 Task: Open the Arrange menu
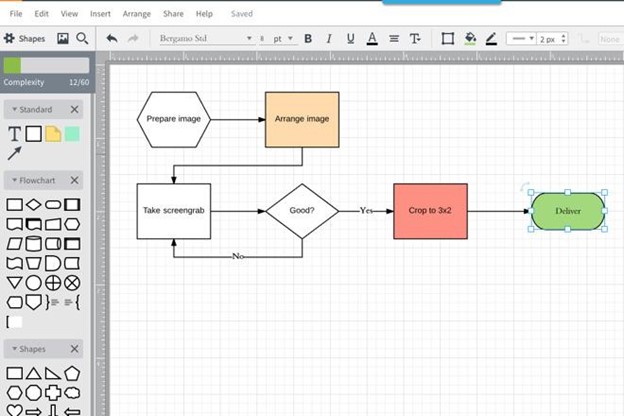coord(136,14)
